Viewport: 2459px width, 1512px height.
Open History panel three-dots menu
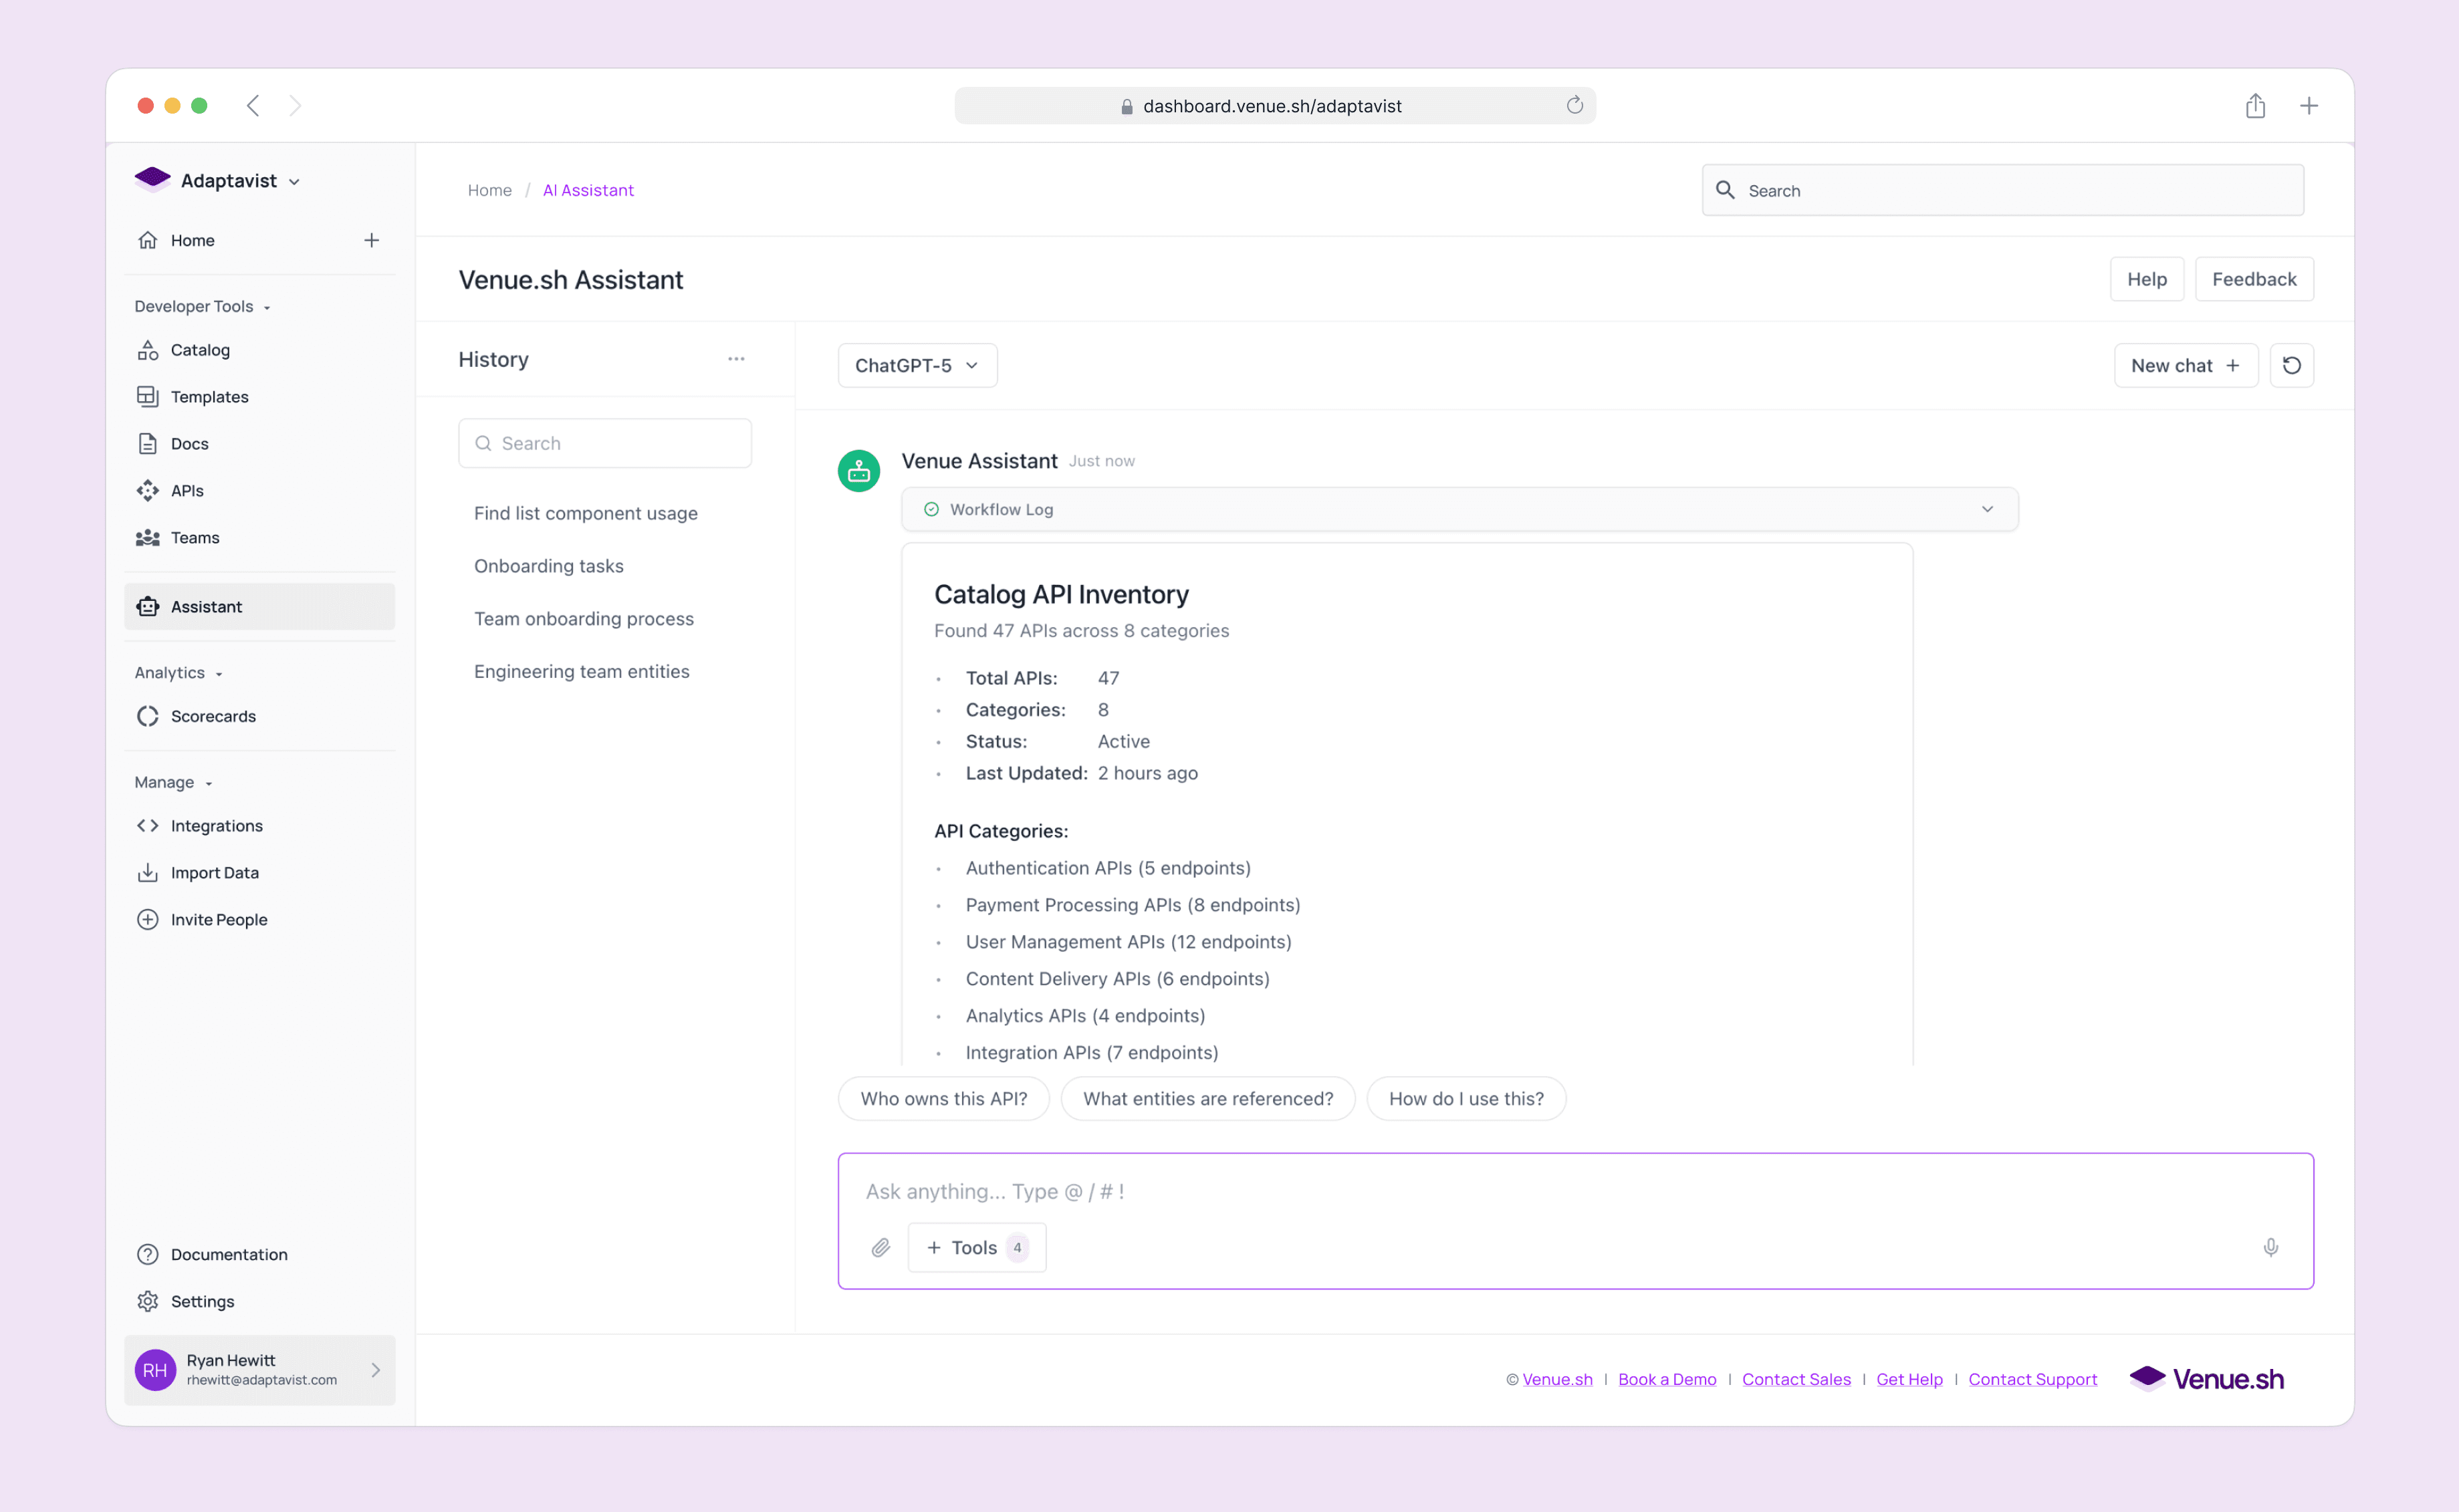tap(736, 359)
